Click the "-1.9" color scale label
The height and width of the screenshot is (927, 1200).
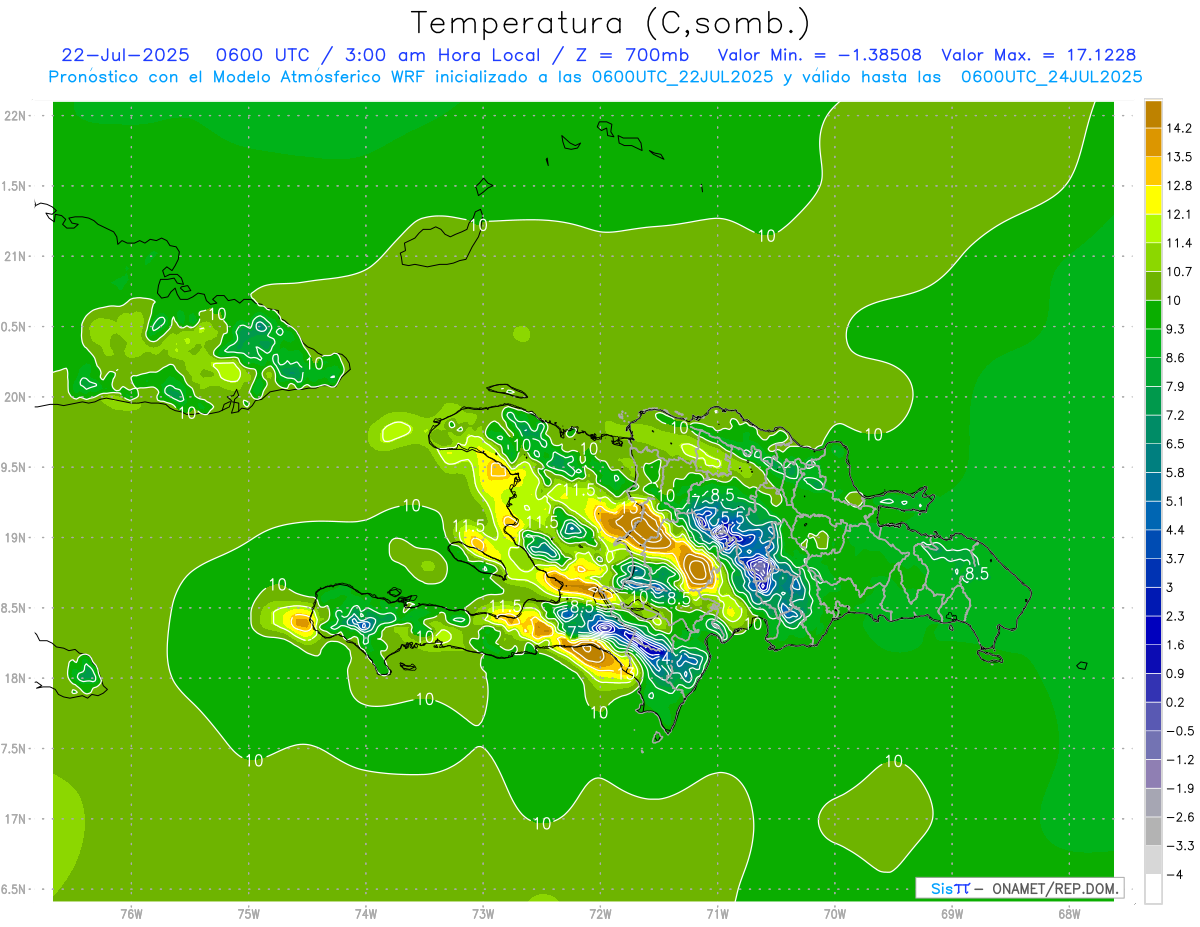tap(1181, 789)
